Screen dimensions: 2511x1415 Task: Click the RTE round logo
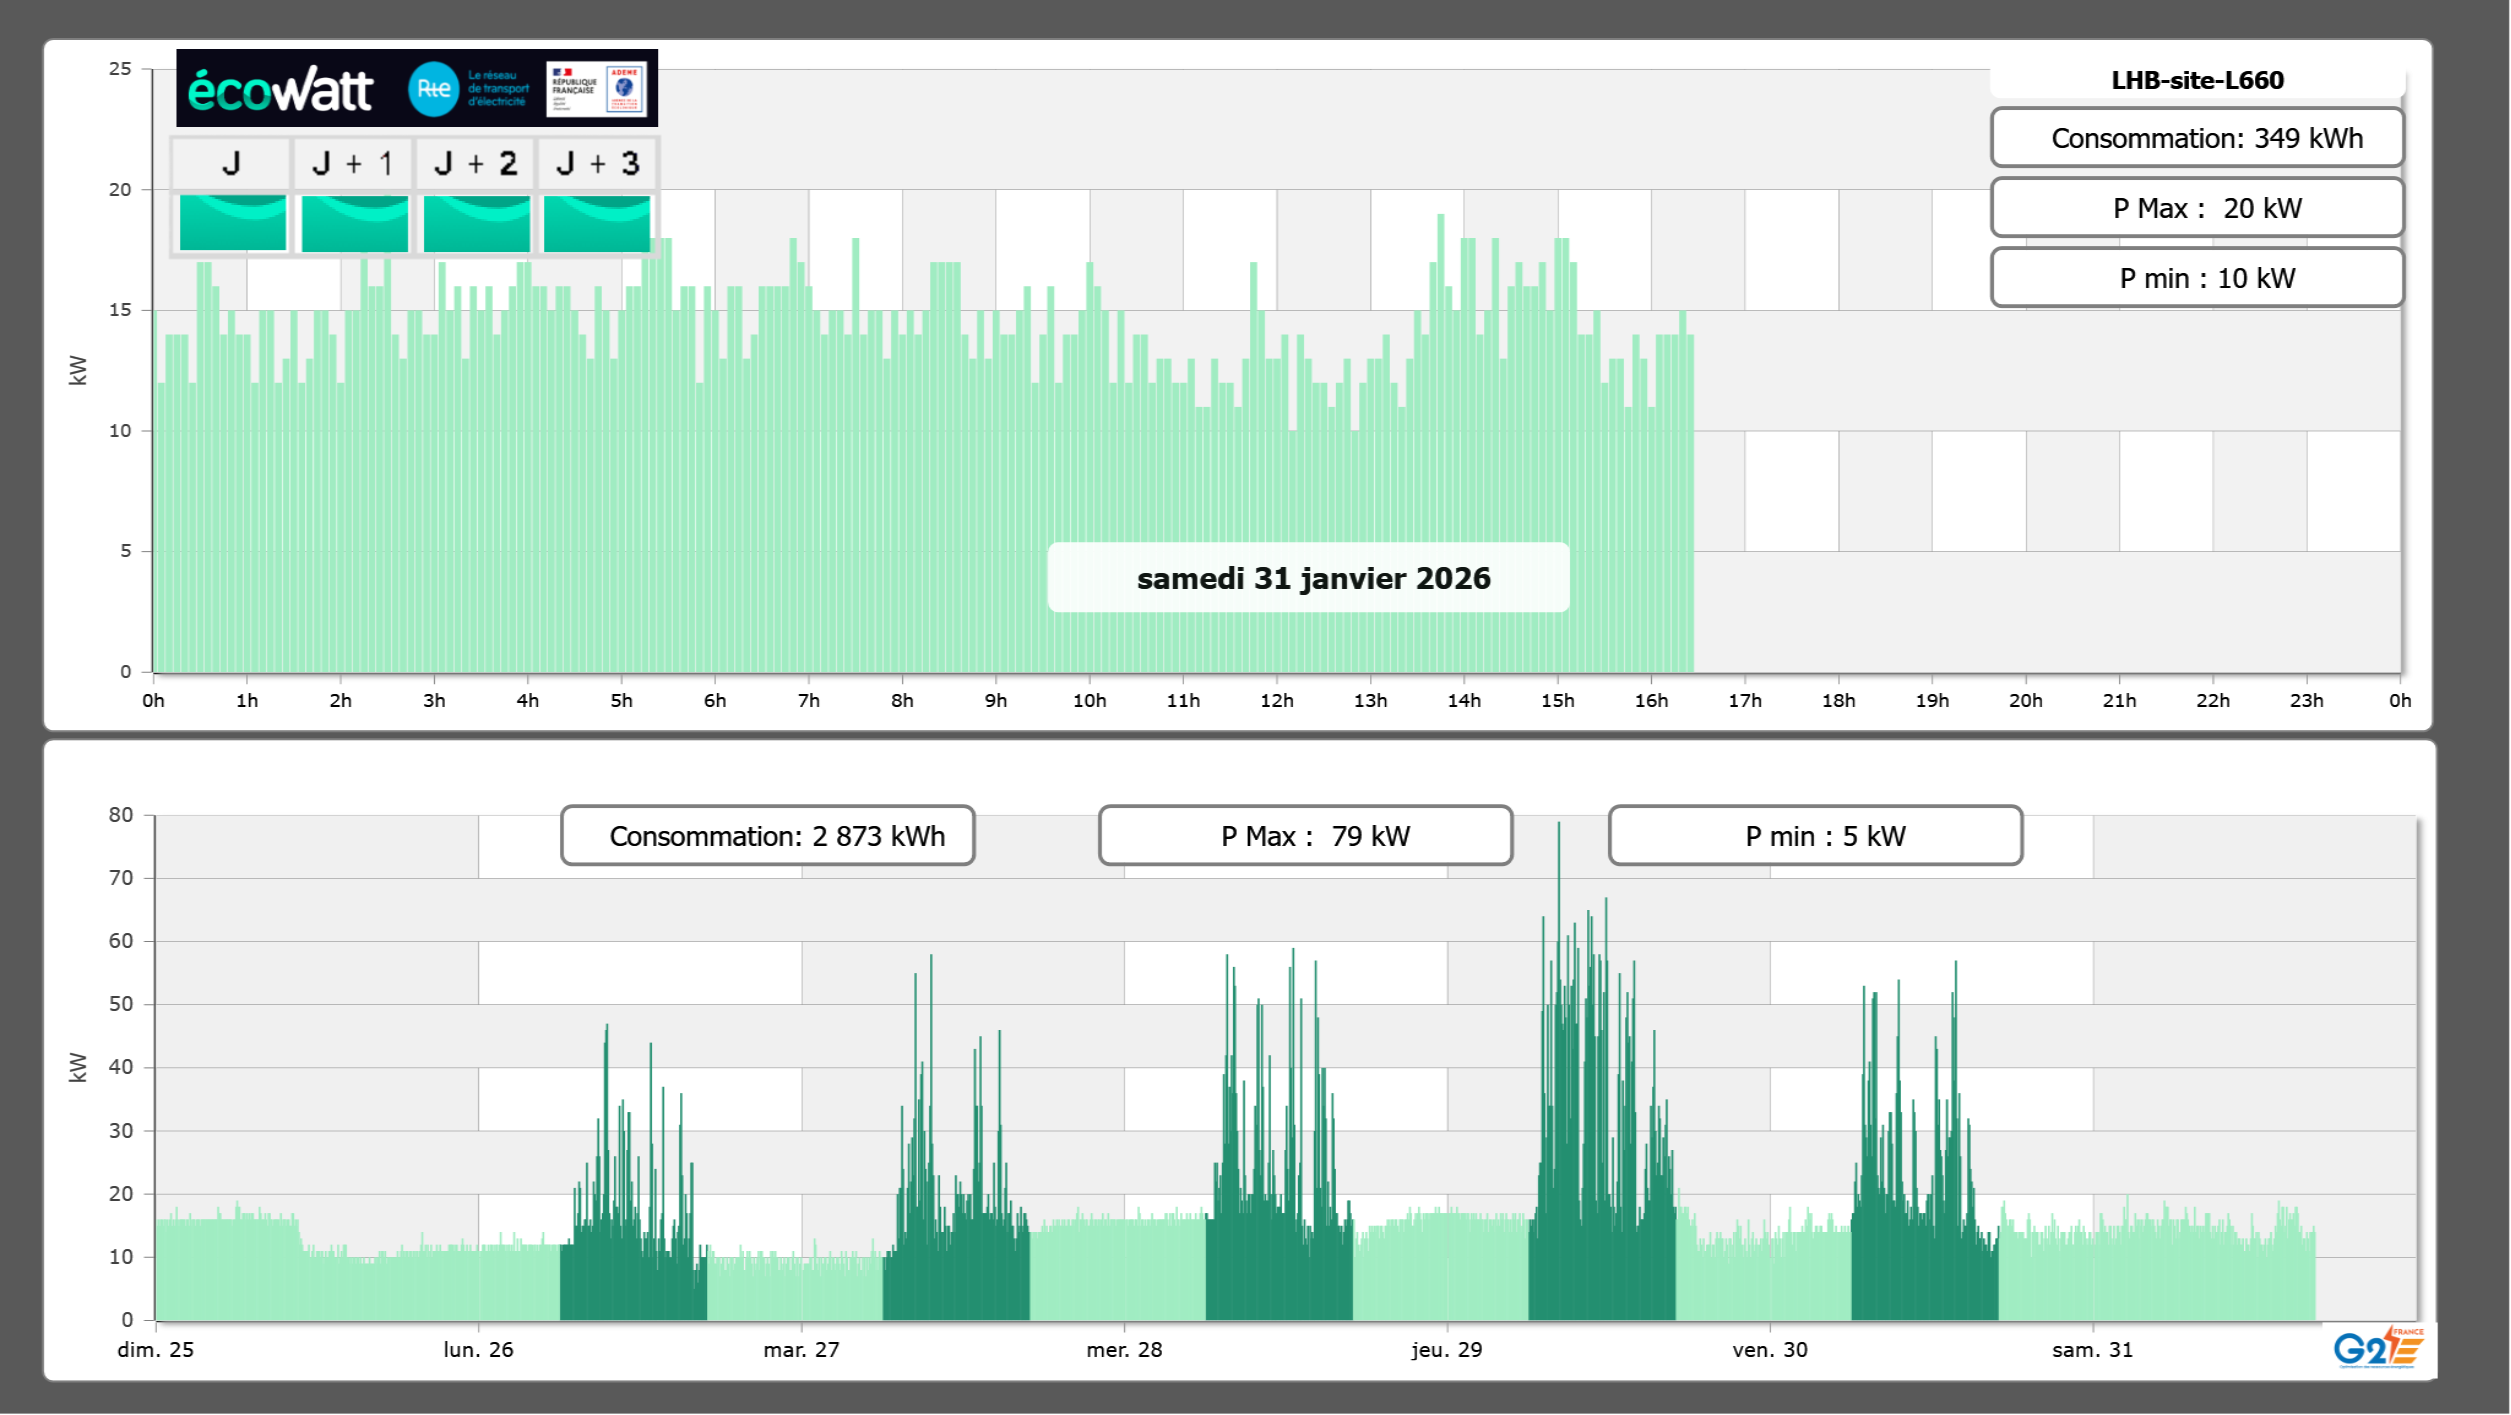433,89
